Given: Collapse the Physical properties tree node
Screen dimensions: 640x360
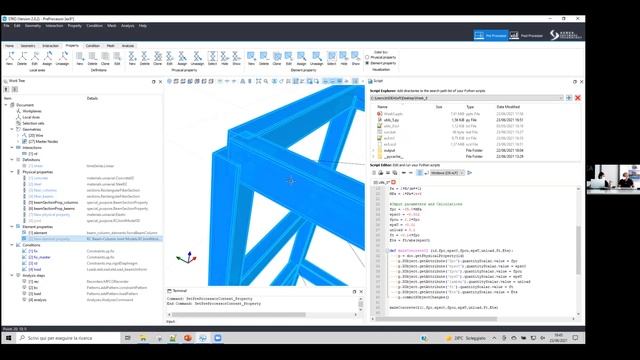Looking at the screenshot, I should click(12, 172).
